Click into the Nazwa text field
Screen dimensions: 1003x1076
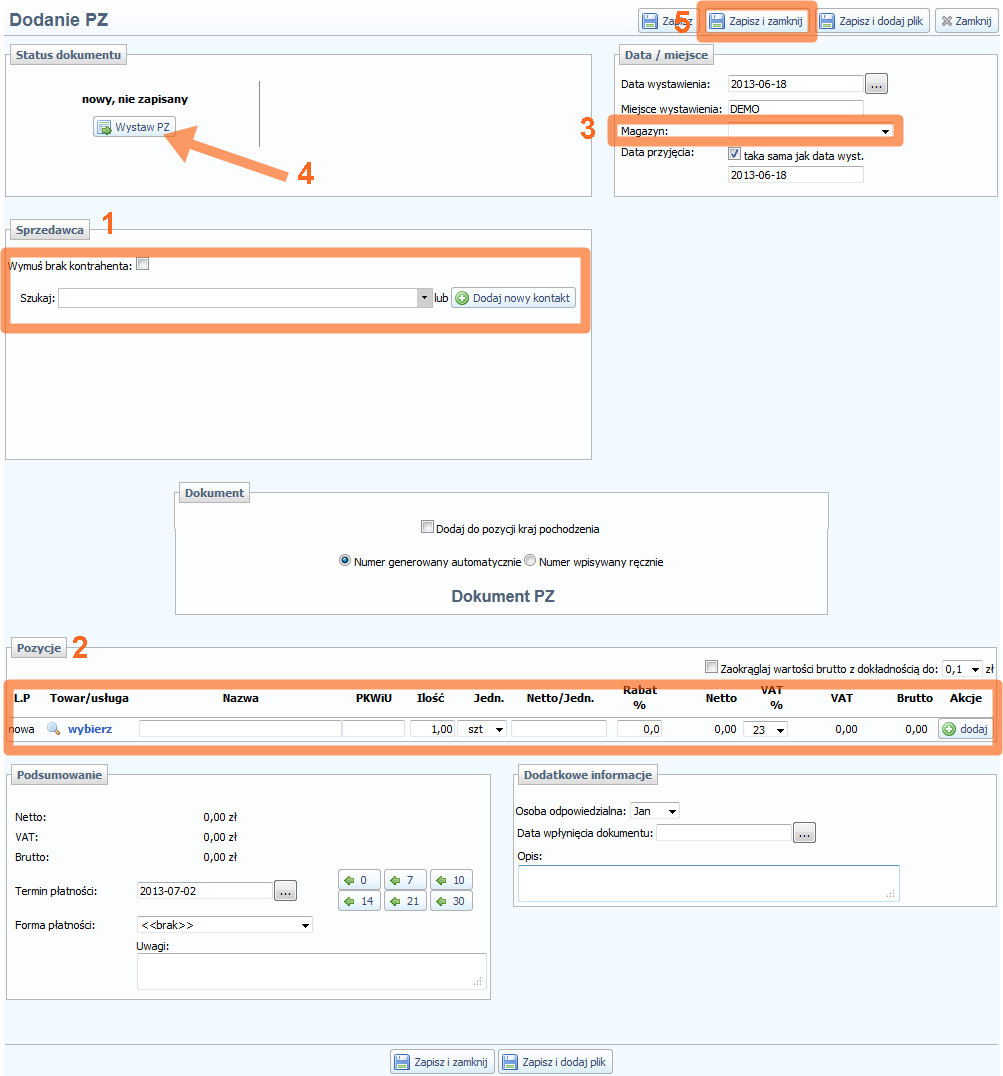239,730
